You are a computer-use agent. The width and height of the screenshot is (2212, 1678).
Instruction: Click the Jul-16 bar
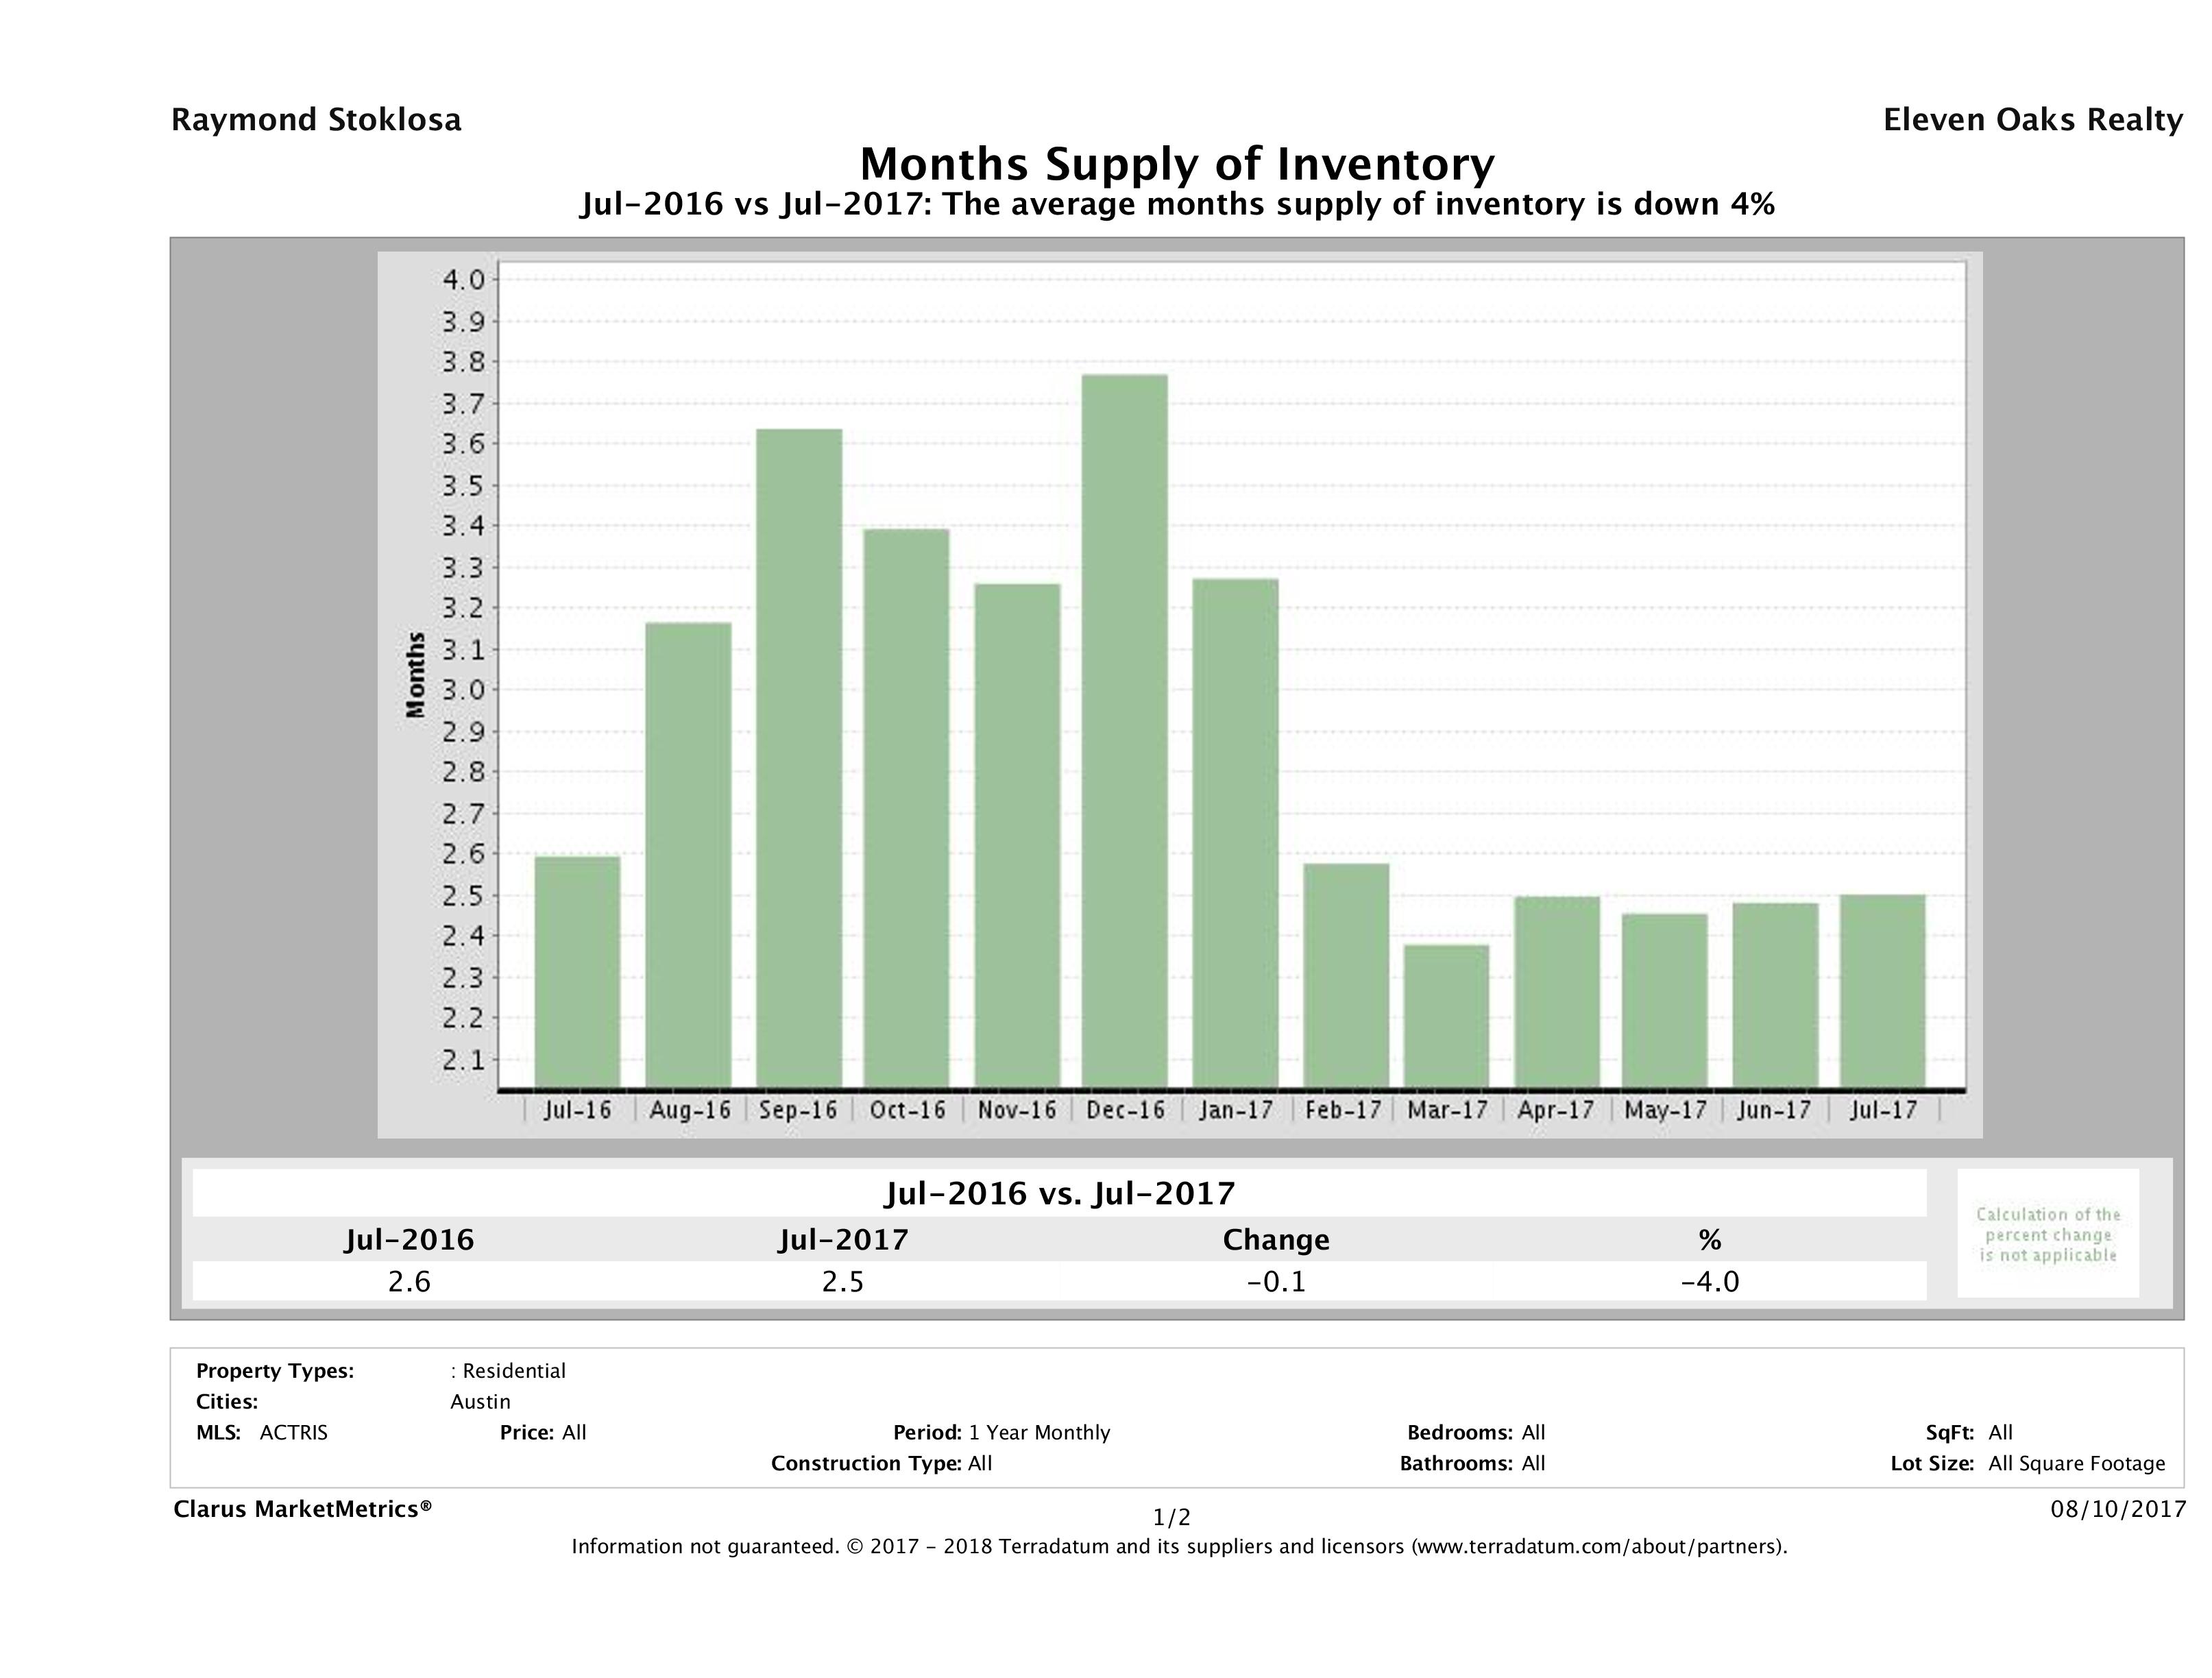(577, 972)
